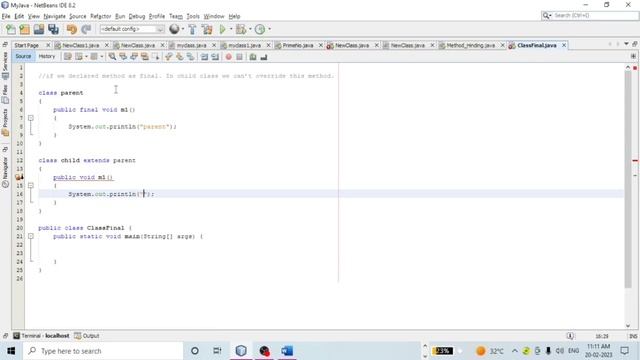The width and height of the screenshot is (640, 360).
Task: Open the Navigate menu
Action: point(54,16)
